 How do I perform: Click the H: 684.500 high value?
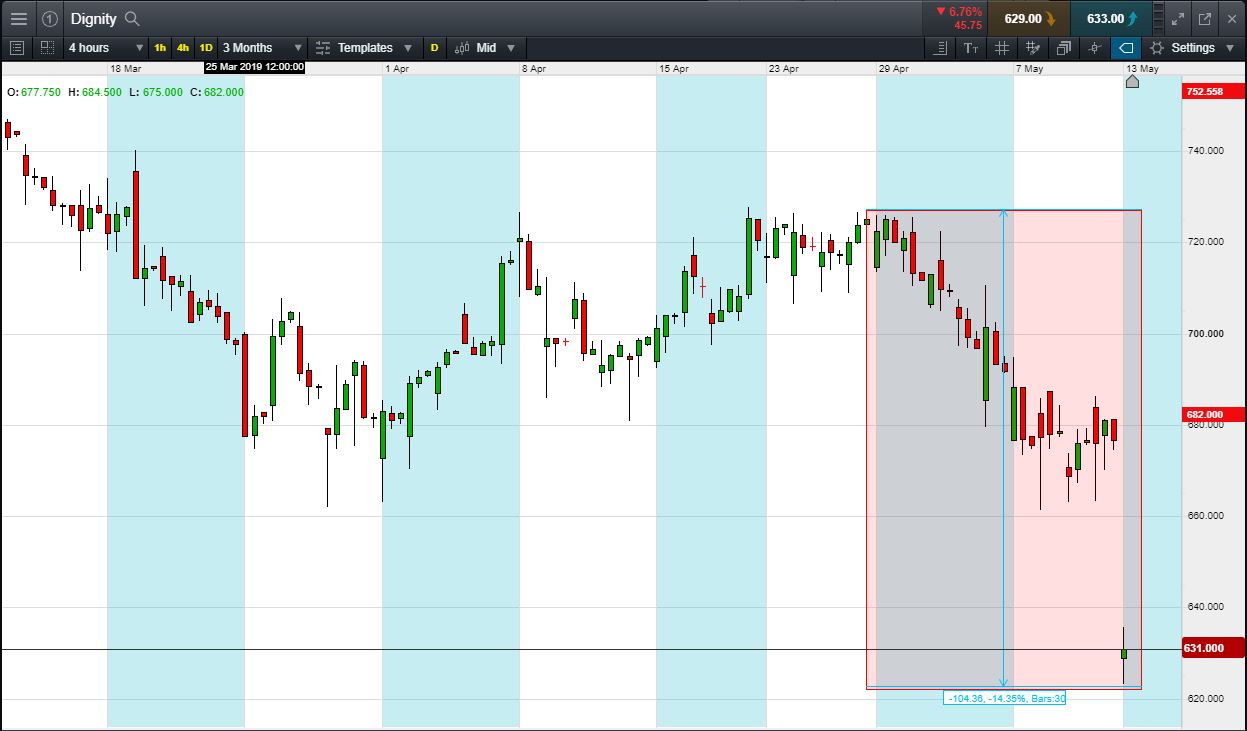pos(95,92)
